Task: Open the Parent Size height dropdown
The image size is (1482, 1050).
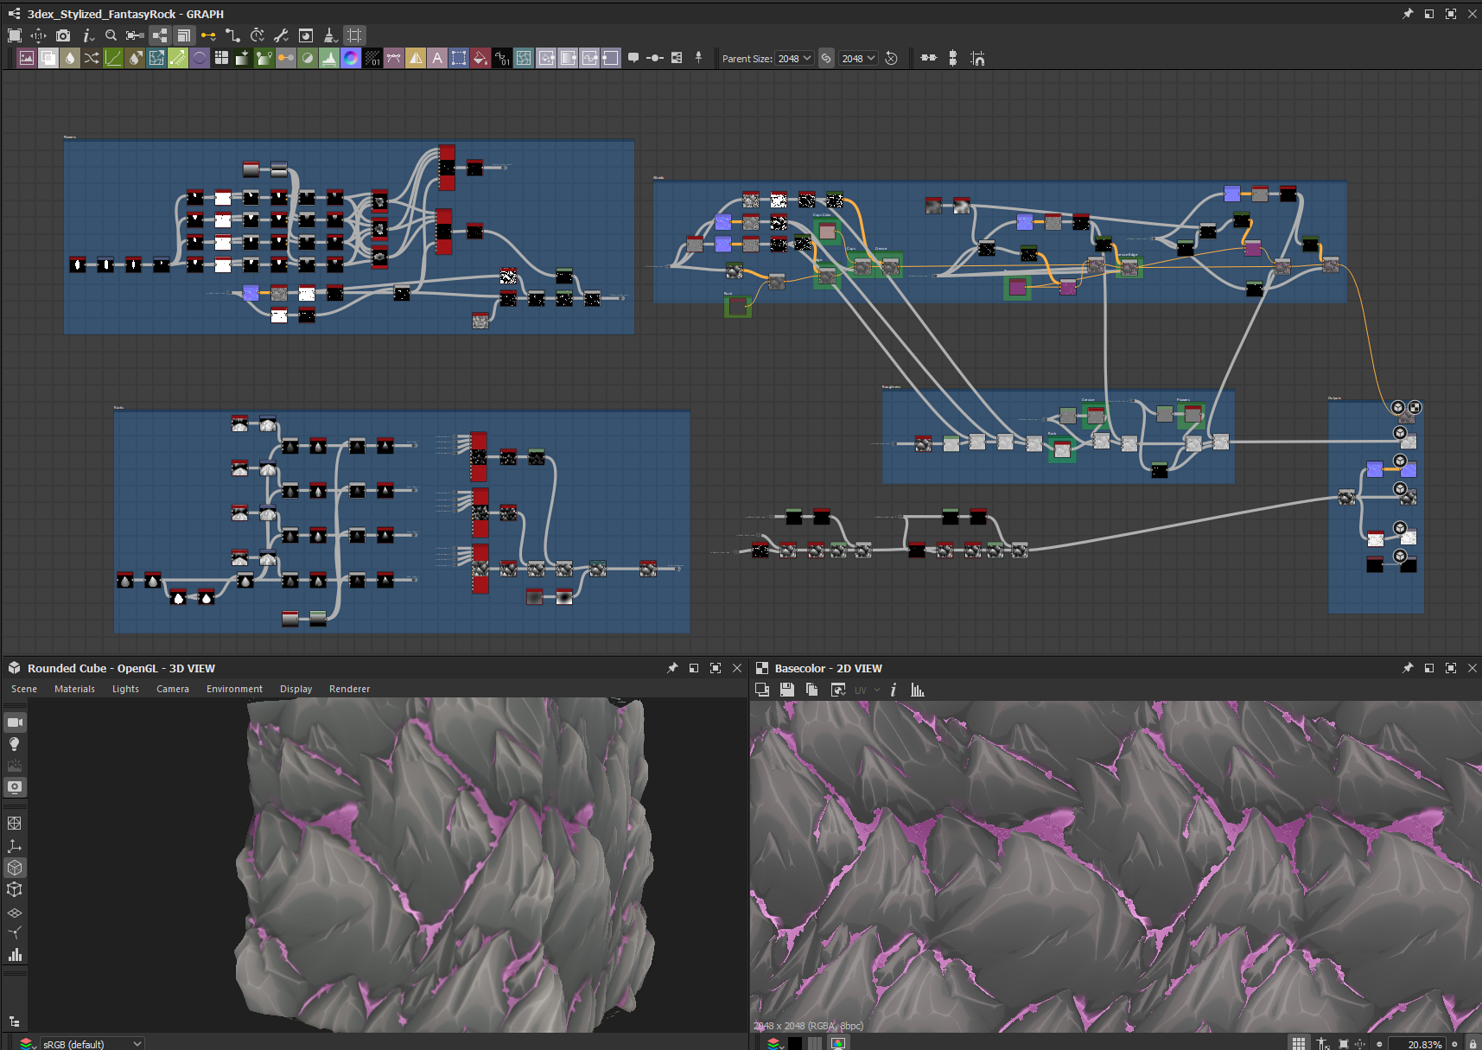Action: 858,58
